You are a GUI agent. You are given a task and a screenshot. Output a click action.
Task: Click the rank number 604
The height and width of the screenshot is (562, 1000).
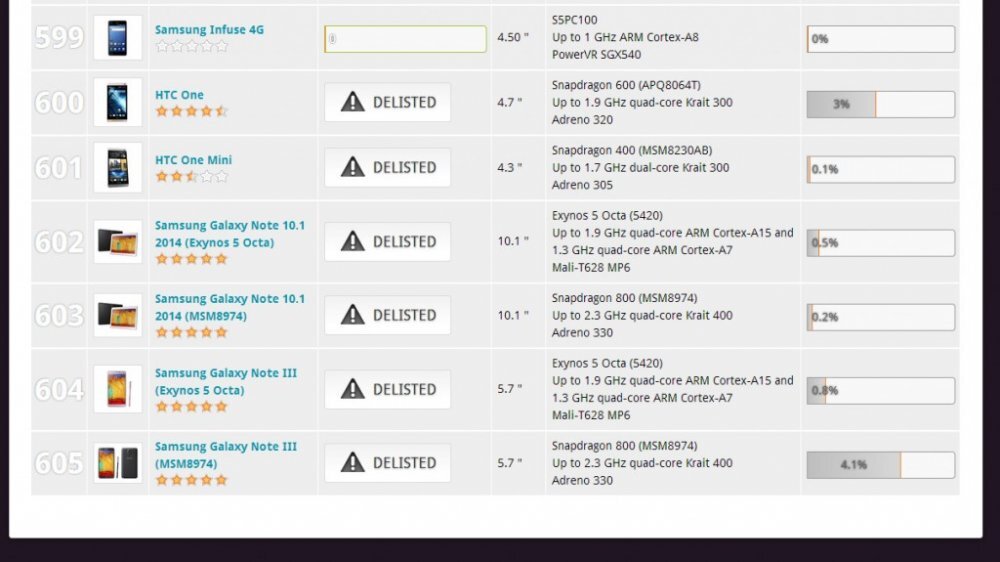pyautogui.click(x=59, y=390)
